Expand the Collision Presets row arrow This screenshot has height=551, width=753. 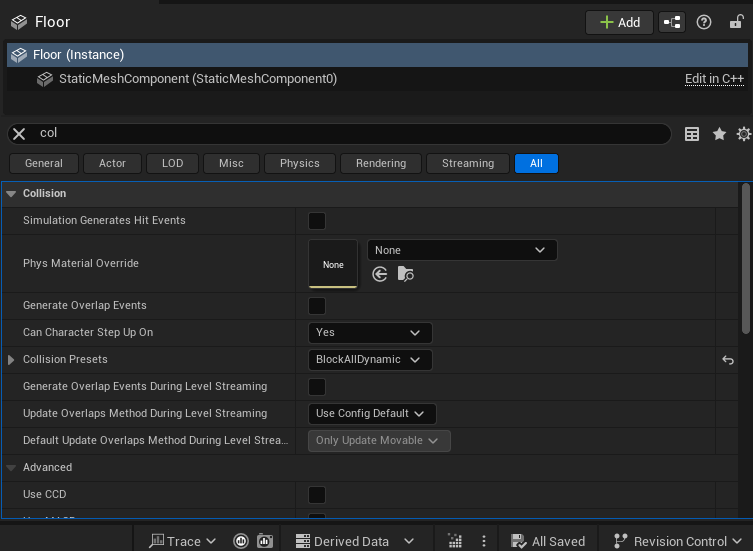coord(11,360)
